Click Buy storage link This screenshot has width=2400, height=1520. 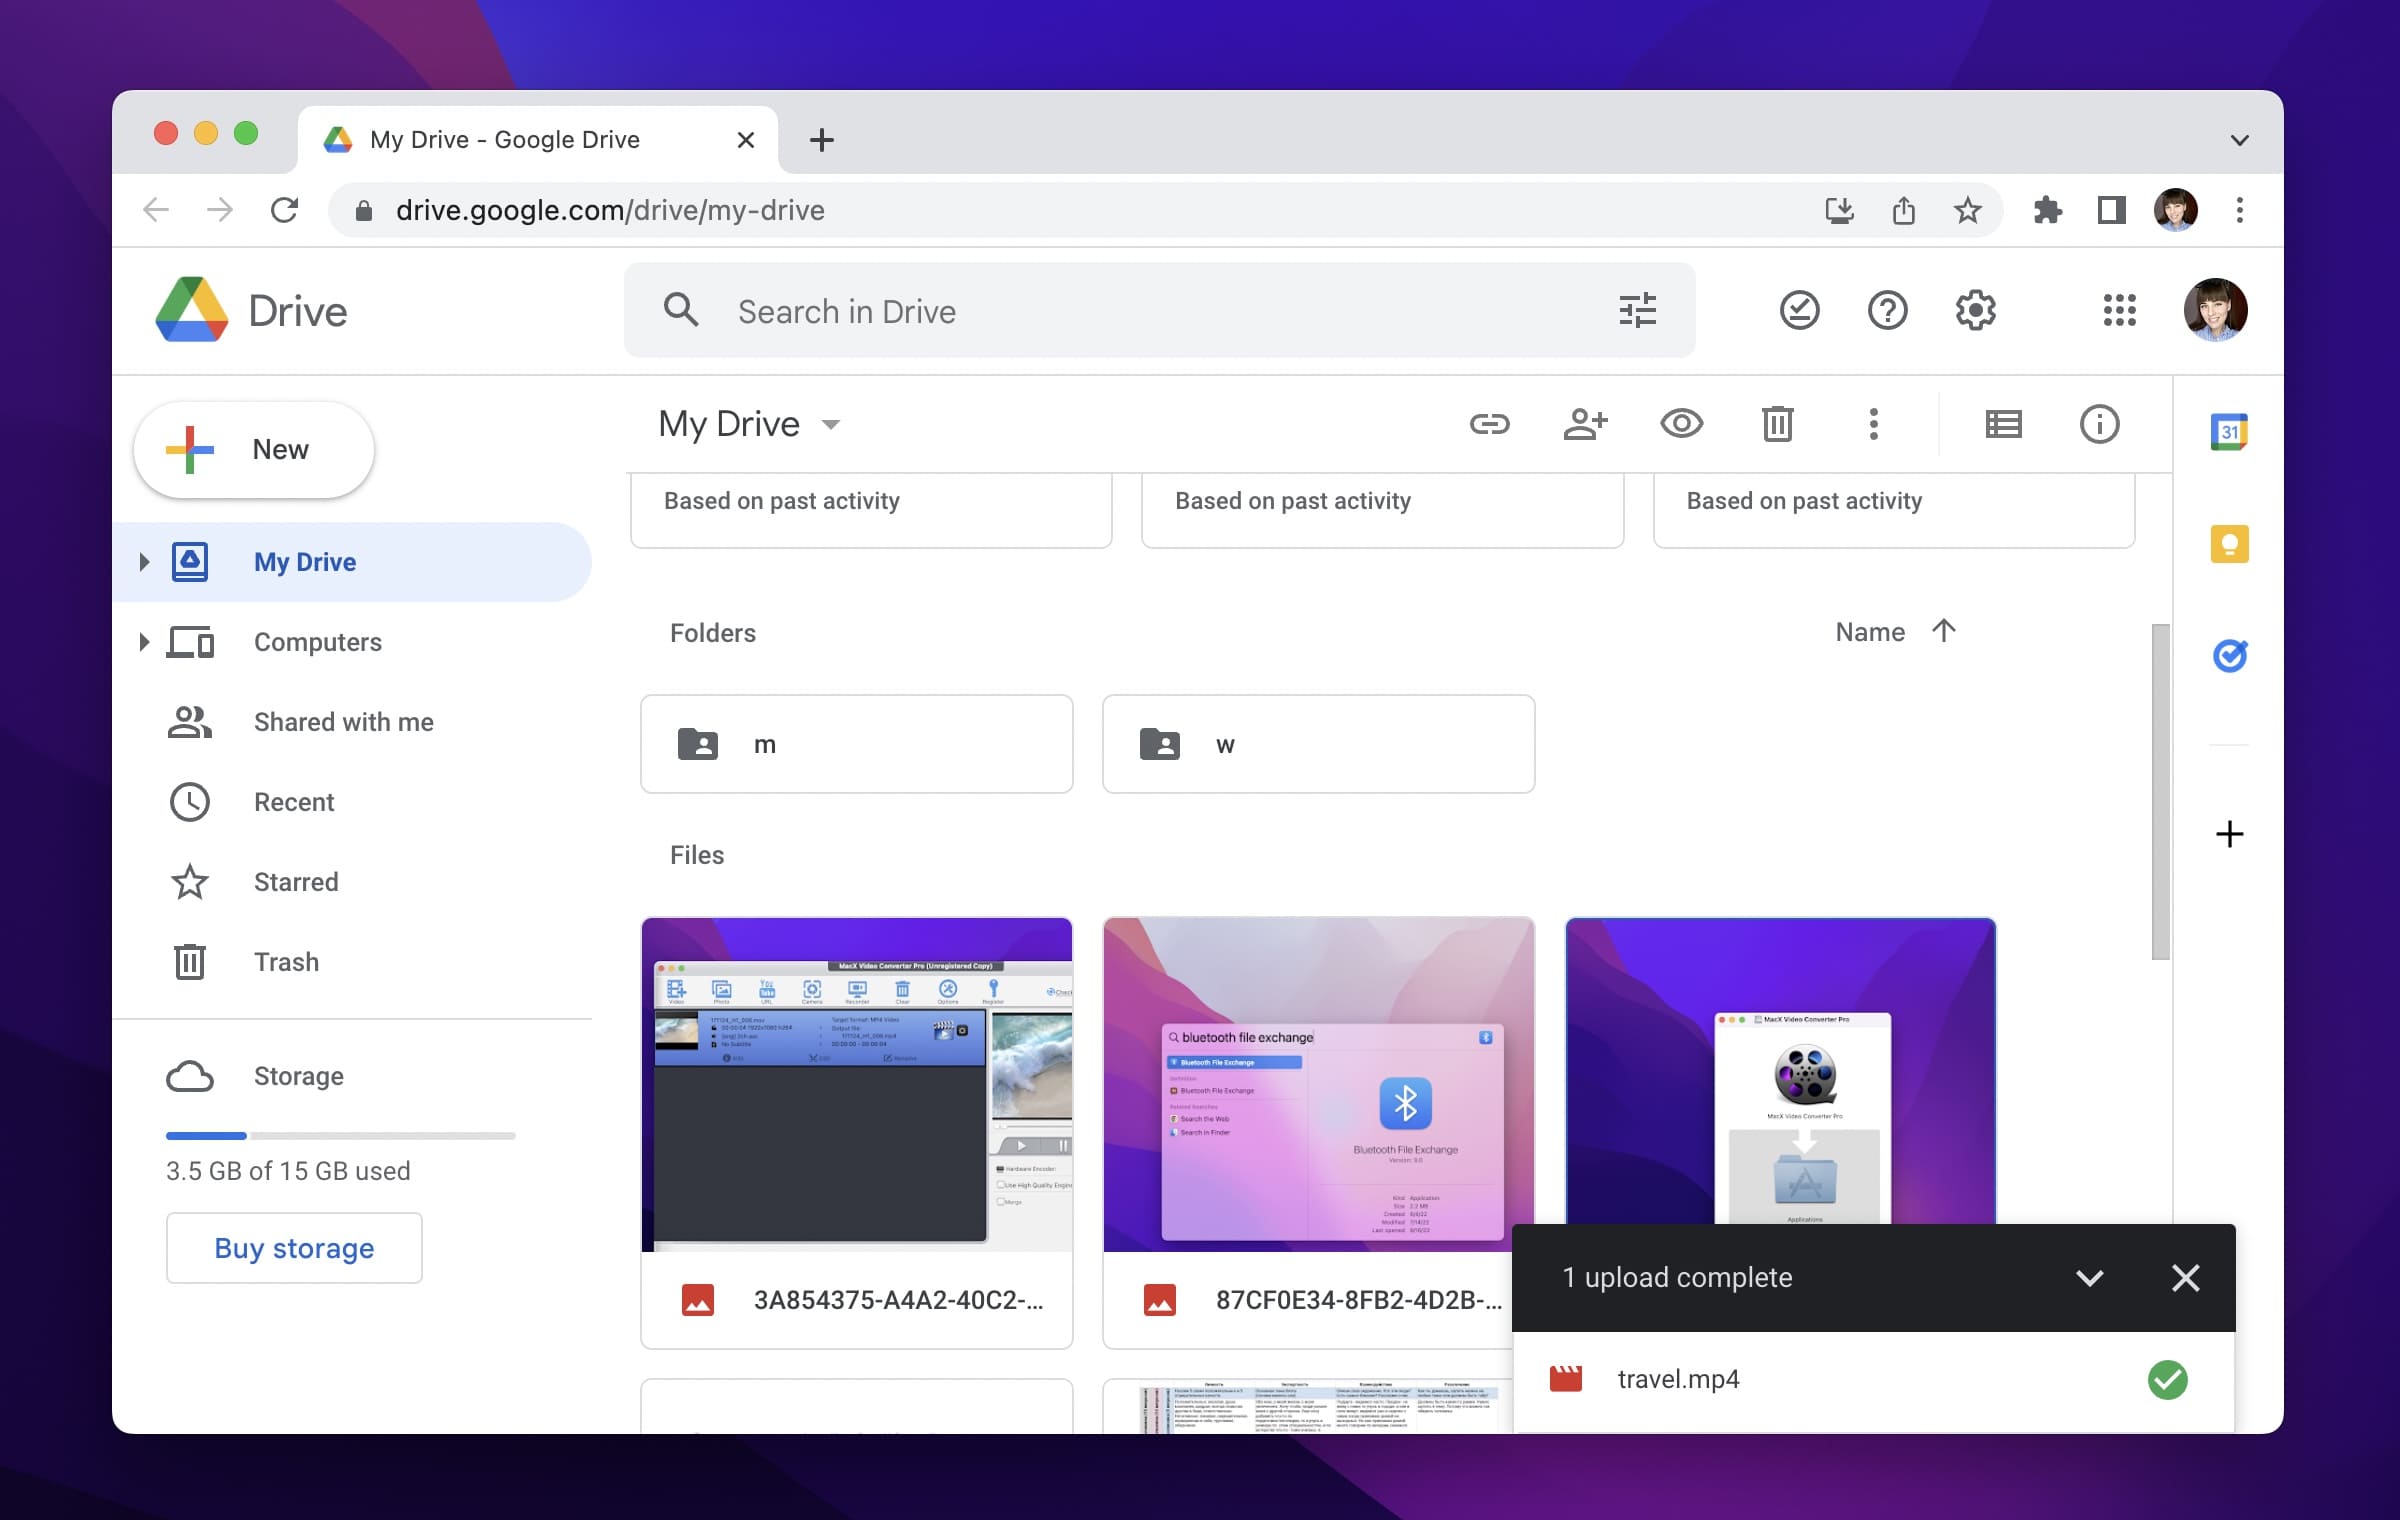pos(294,1249)
